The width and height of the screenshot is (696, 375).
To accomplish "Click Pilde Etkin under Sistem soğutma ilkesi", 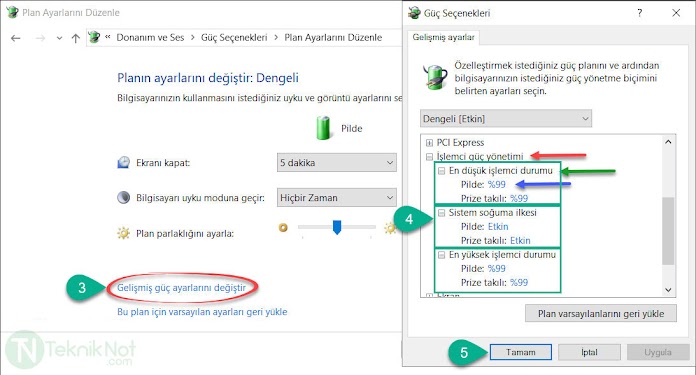I will pyautogui.click(x=485, y=227).
